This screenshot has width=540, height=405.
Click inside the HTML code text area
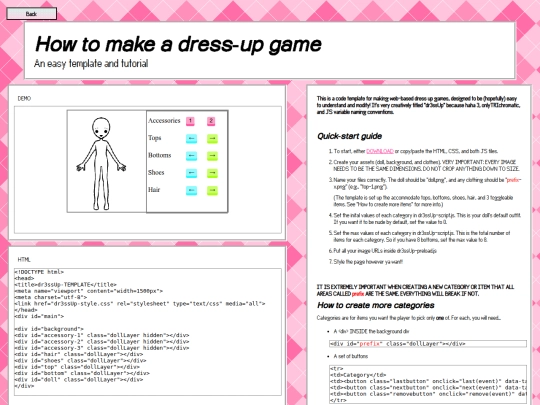[x=148, y=332]
